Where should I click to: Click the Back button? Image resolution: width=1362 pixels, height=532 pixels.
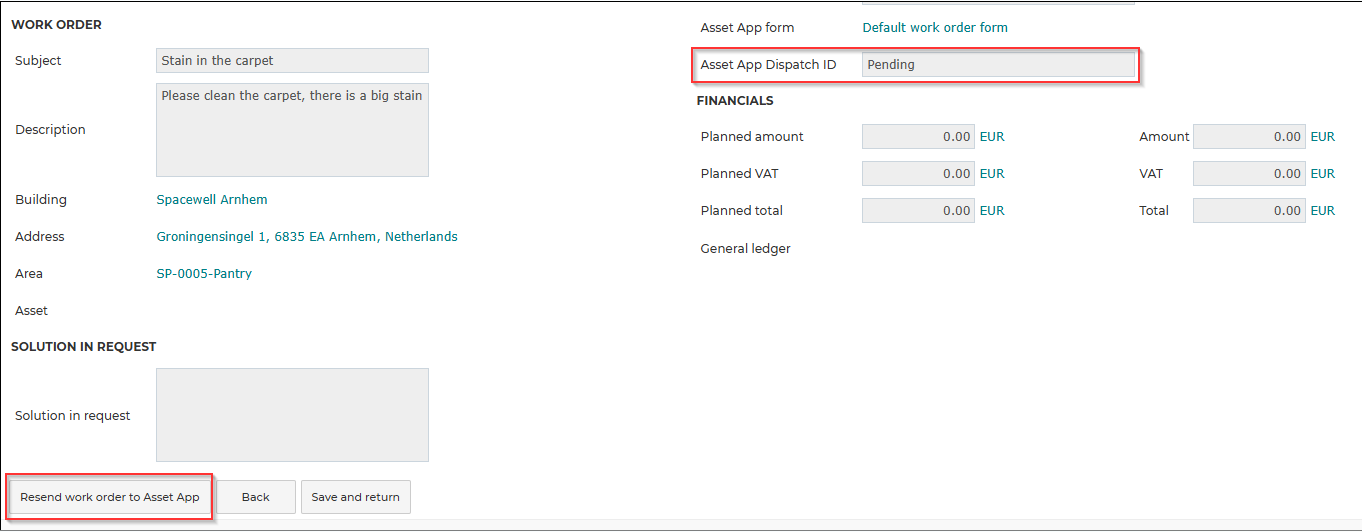click(x=256, y=497)
